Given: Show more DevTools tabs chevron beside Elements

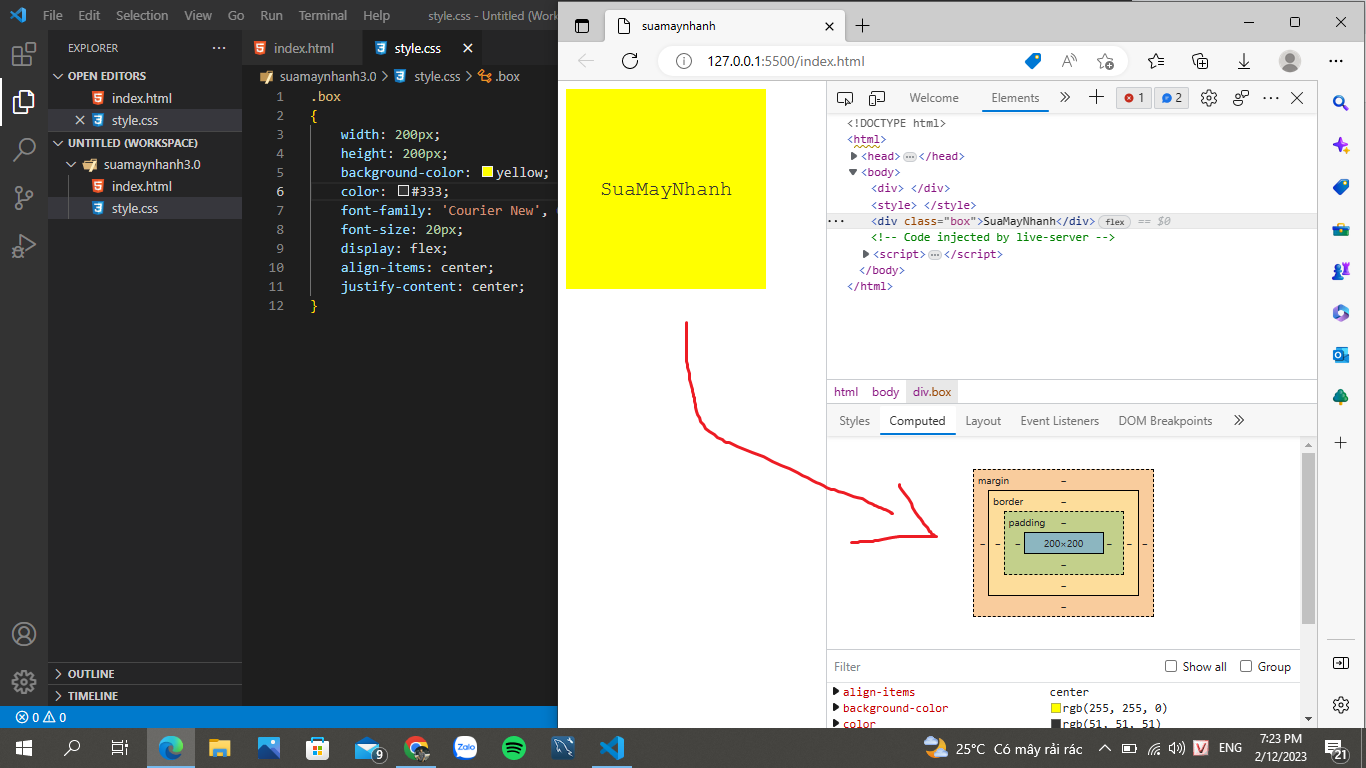Looking at the screenshot, I should point(1065,98).
